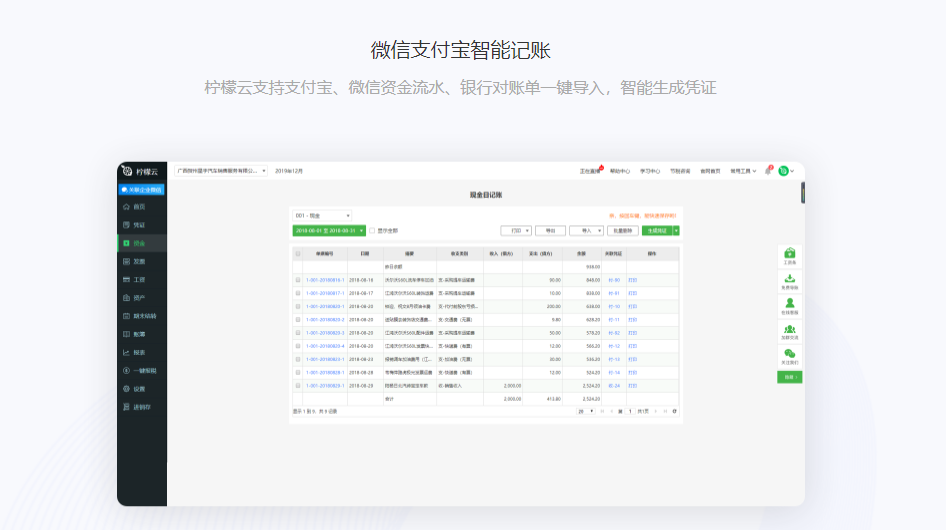Expand the 导入 import dropdown
This screenshot has height=530, width=946.
(x=586, y=231)
